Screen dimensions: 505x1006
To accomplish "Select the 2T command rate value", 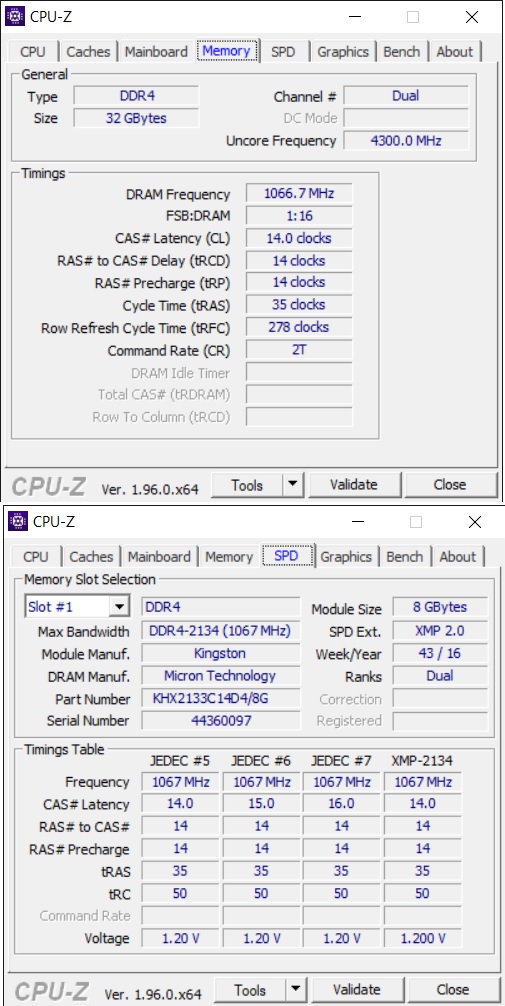I will [x=299, y=350].
